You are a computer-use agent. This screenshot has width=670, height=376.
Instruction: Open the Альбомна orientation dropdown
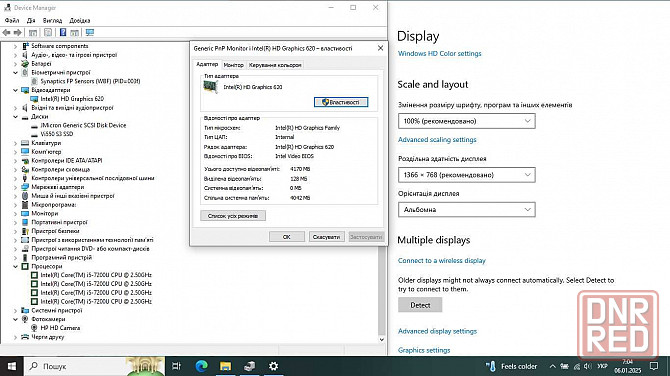467,210
